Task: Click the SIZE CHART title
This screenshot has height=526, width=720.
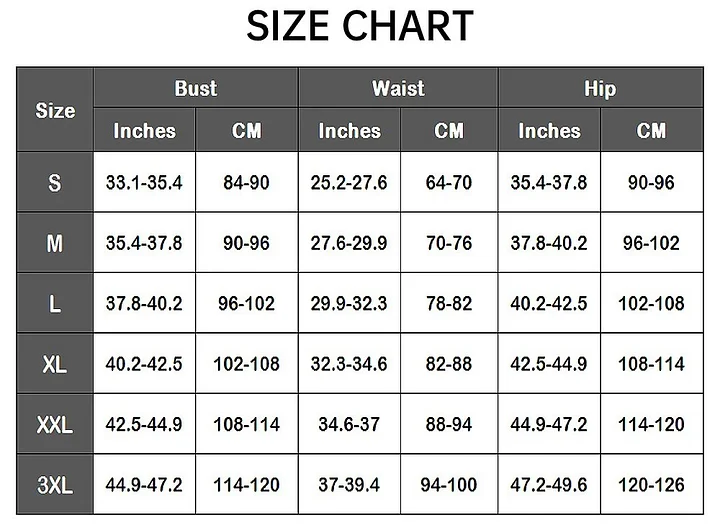Action: pos(360,27)
